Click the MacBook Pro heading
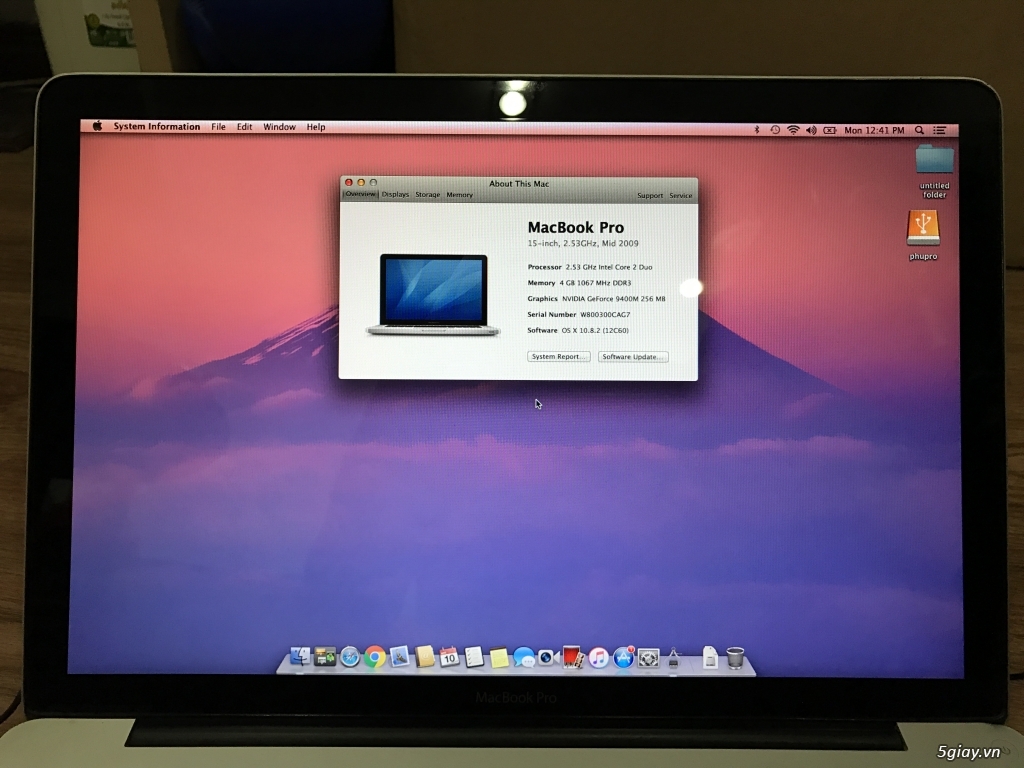 tap(575, 227)
